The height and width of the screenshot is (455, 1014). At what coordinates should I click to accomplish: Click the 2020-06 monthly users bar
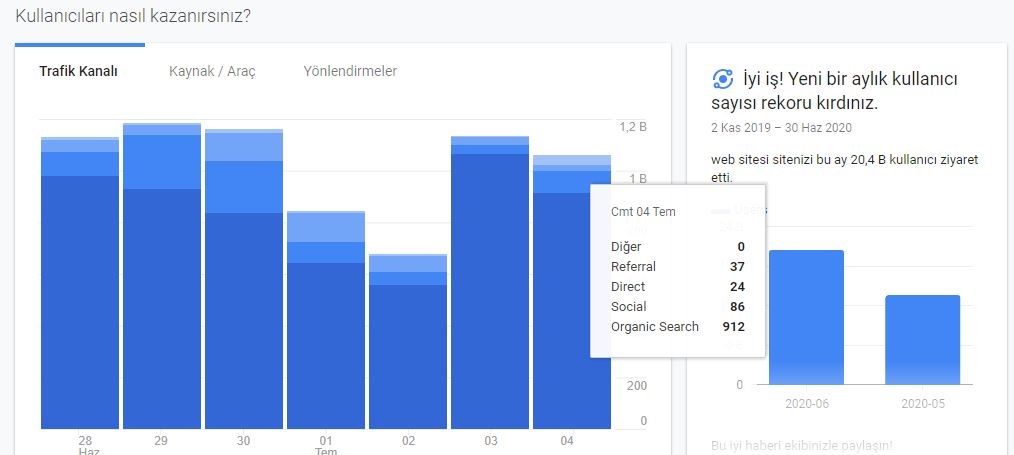click(806, 317)
